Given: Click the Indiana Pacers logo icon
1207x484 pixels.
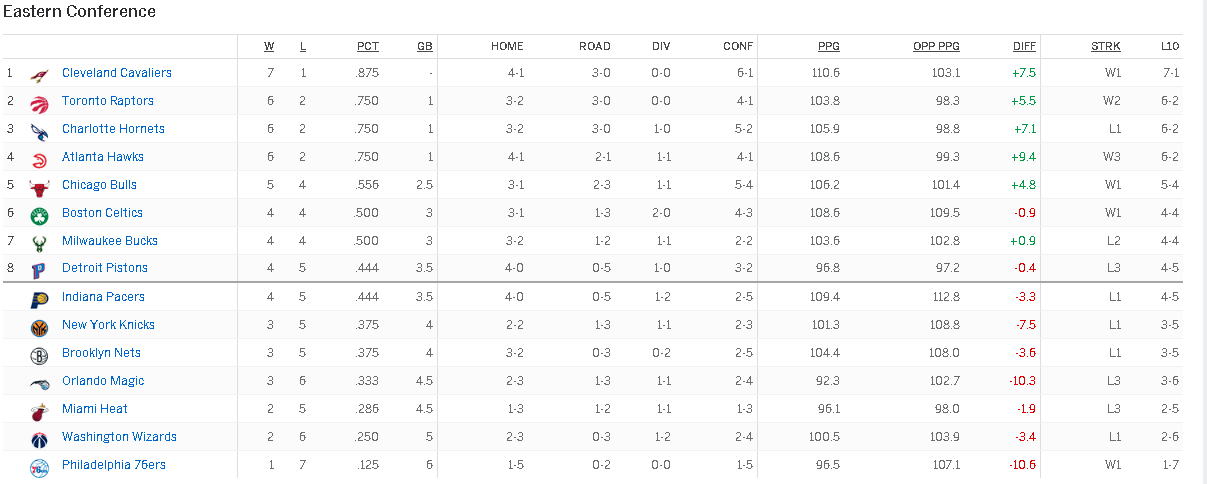Looking at the screenshot, I should (x=39, y=298).
